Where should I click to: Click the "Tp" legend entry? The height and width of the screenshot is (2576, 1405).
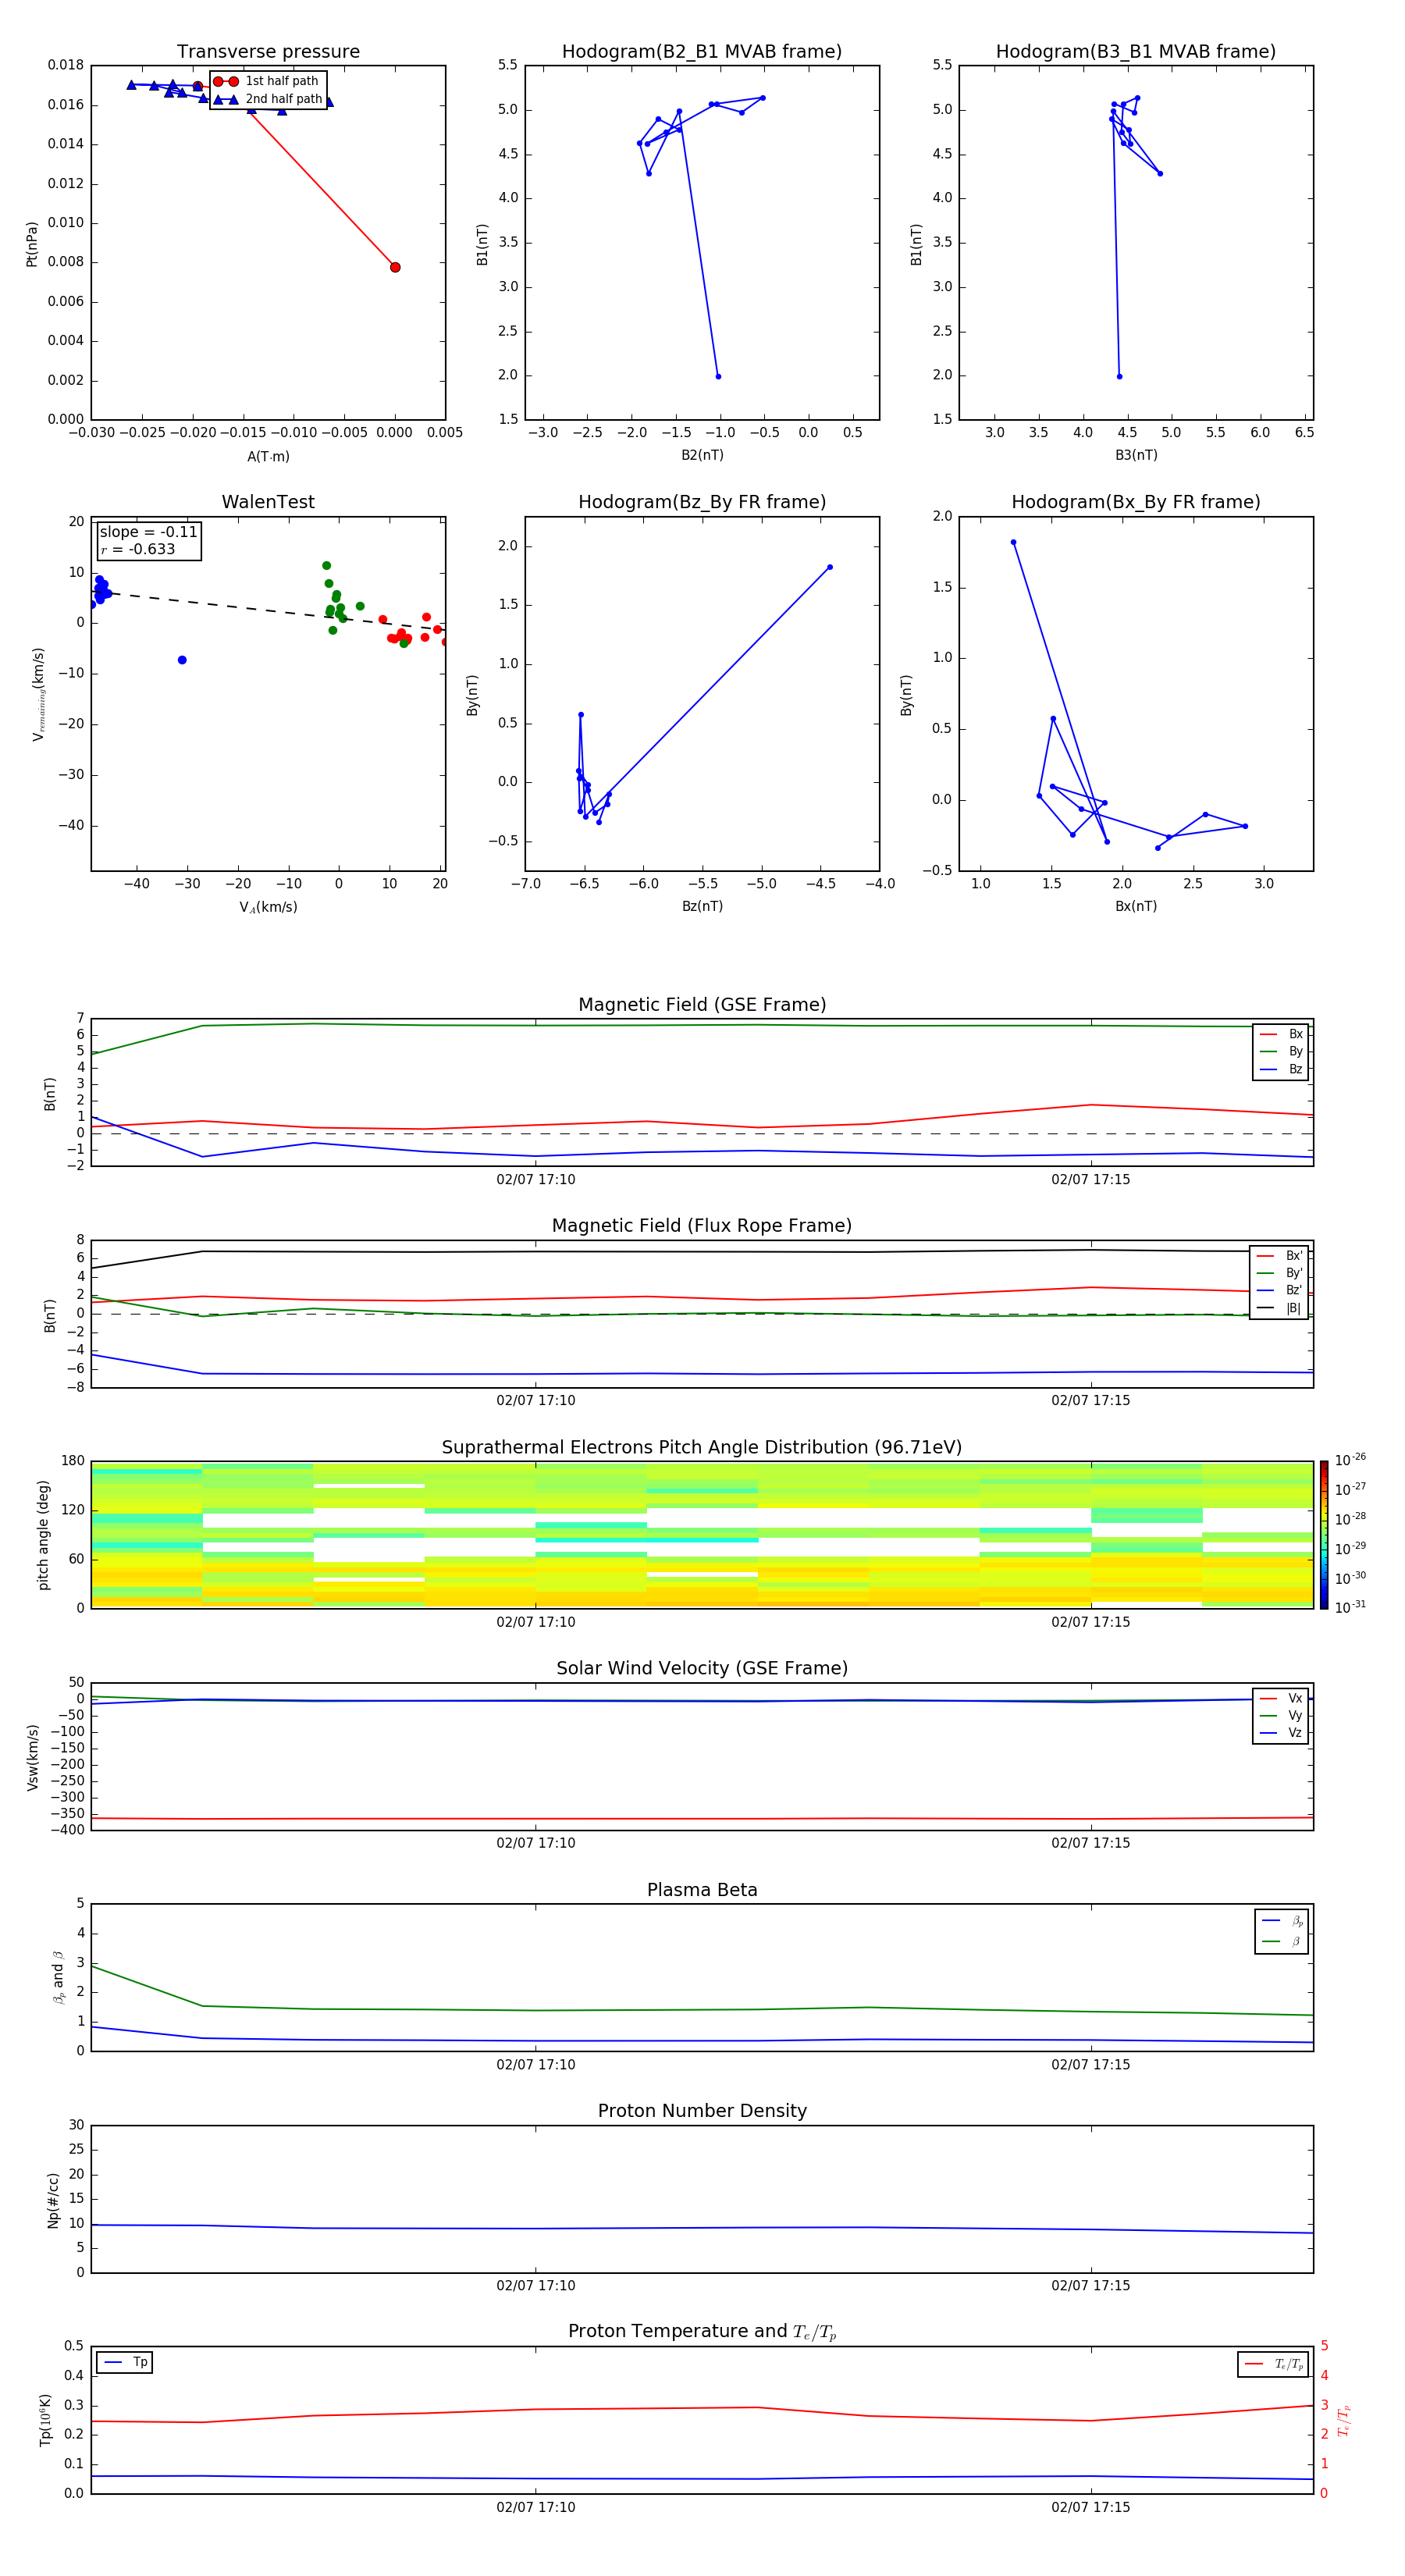pos(125,2362)
